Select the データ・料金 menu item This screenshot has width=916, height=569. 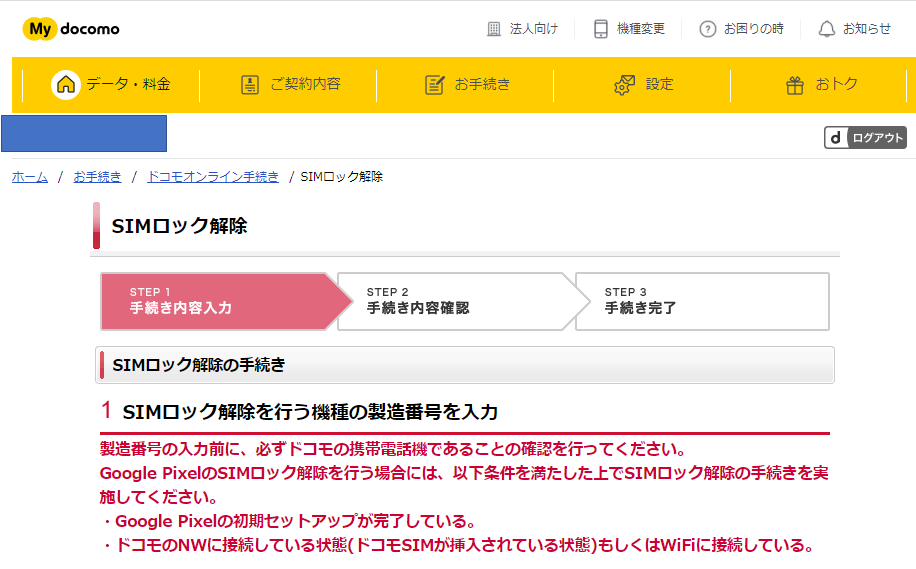point(111,85)
